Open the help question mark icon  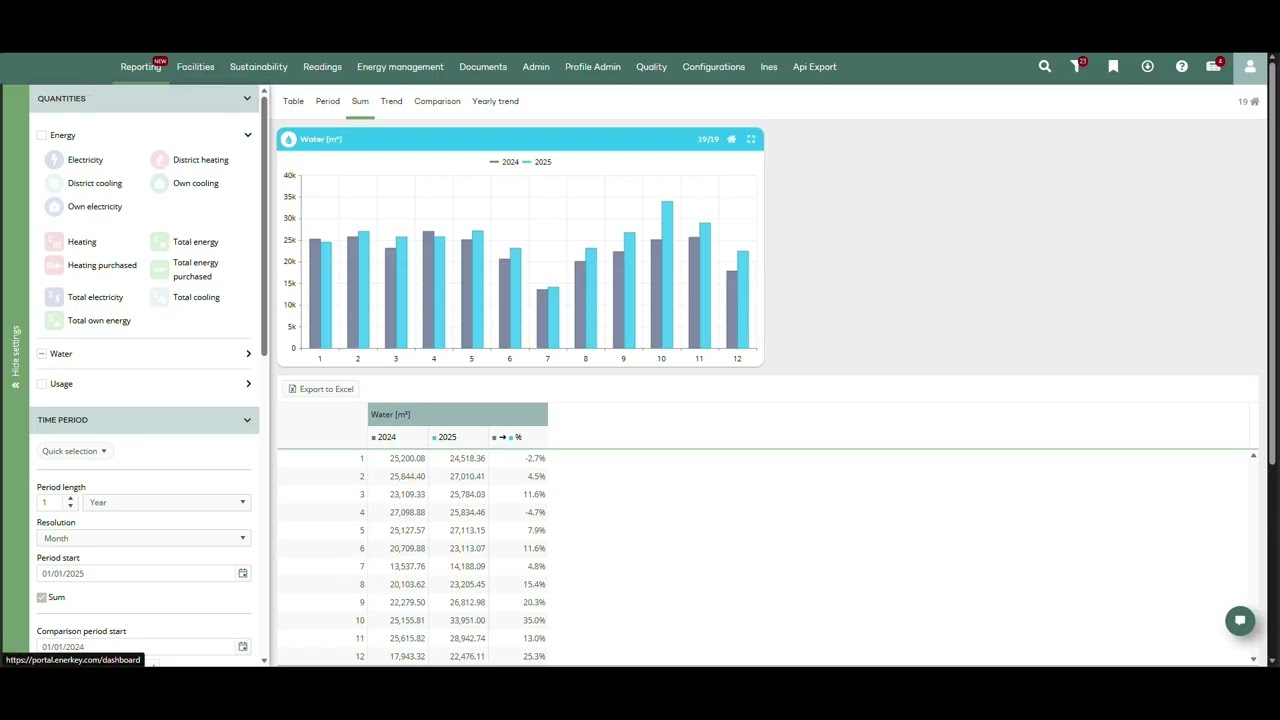pos(1182,66)
